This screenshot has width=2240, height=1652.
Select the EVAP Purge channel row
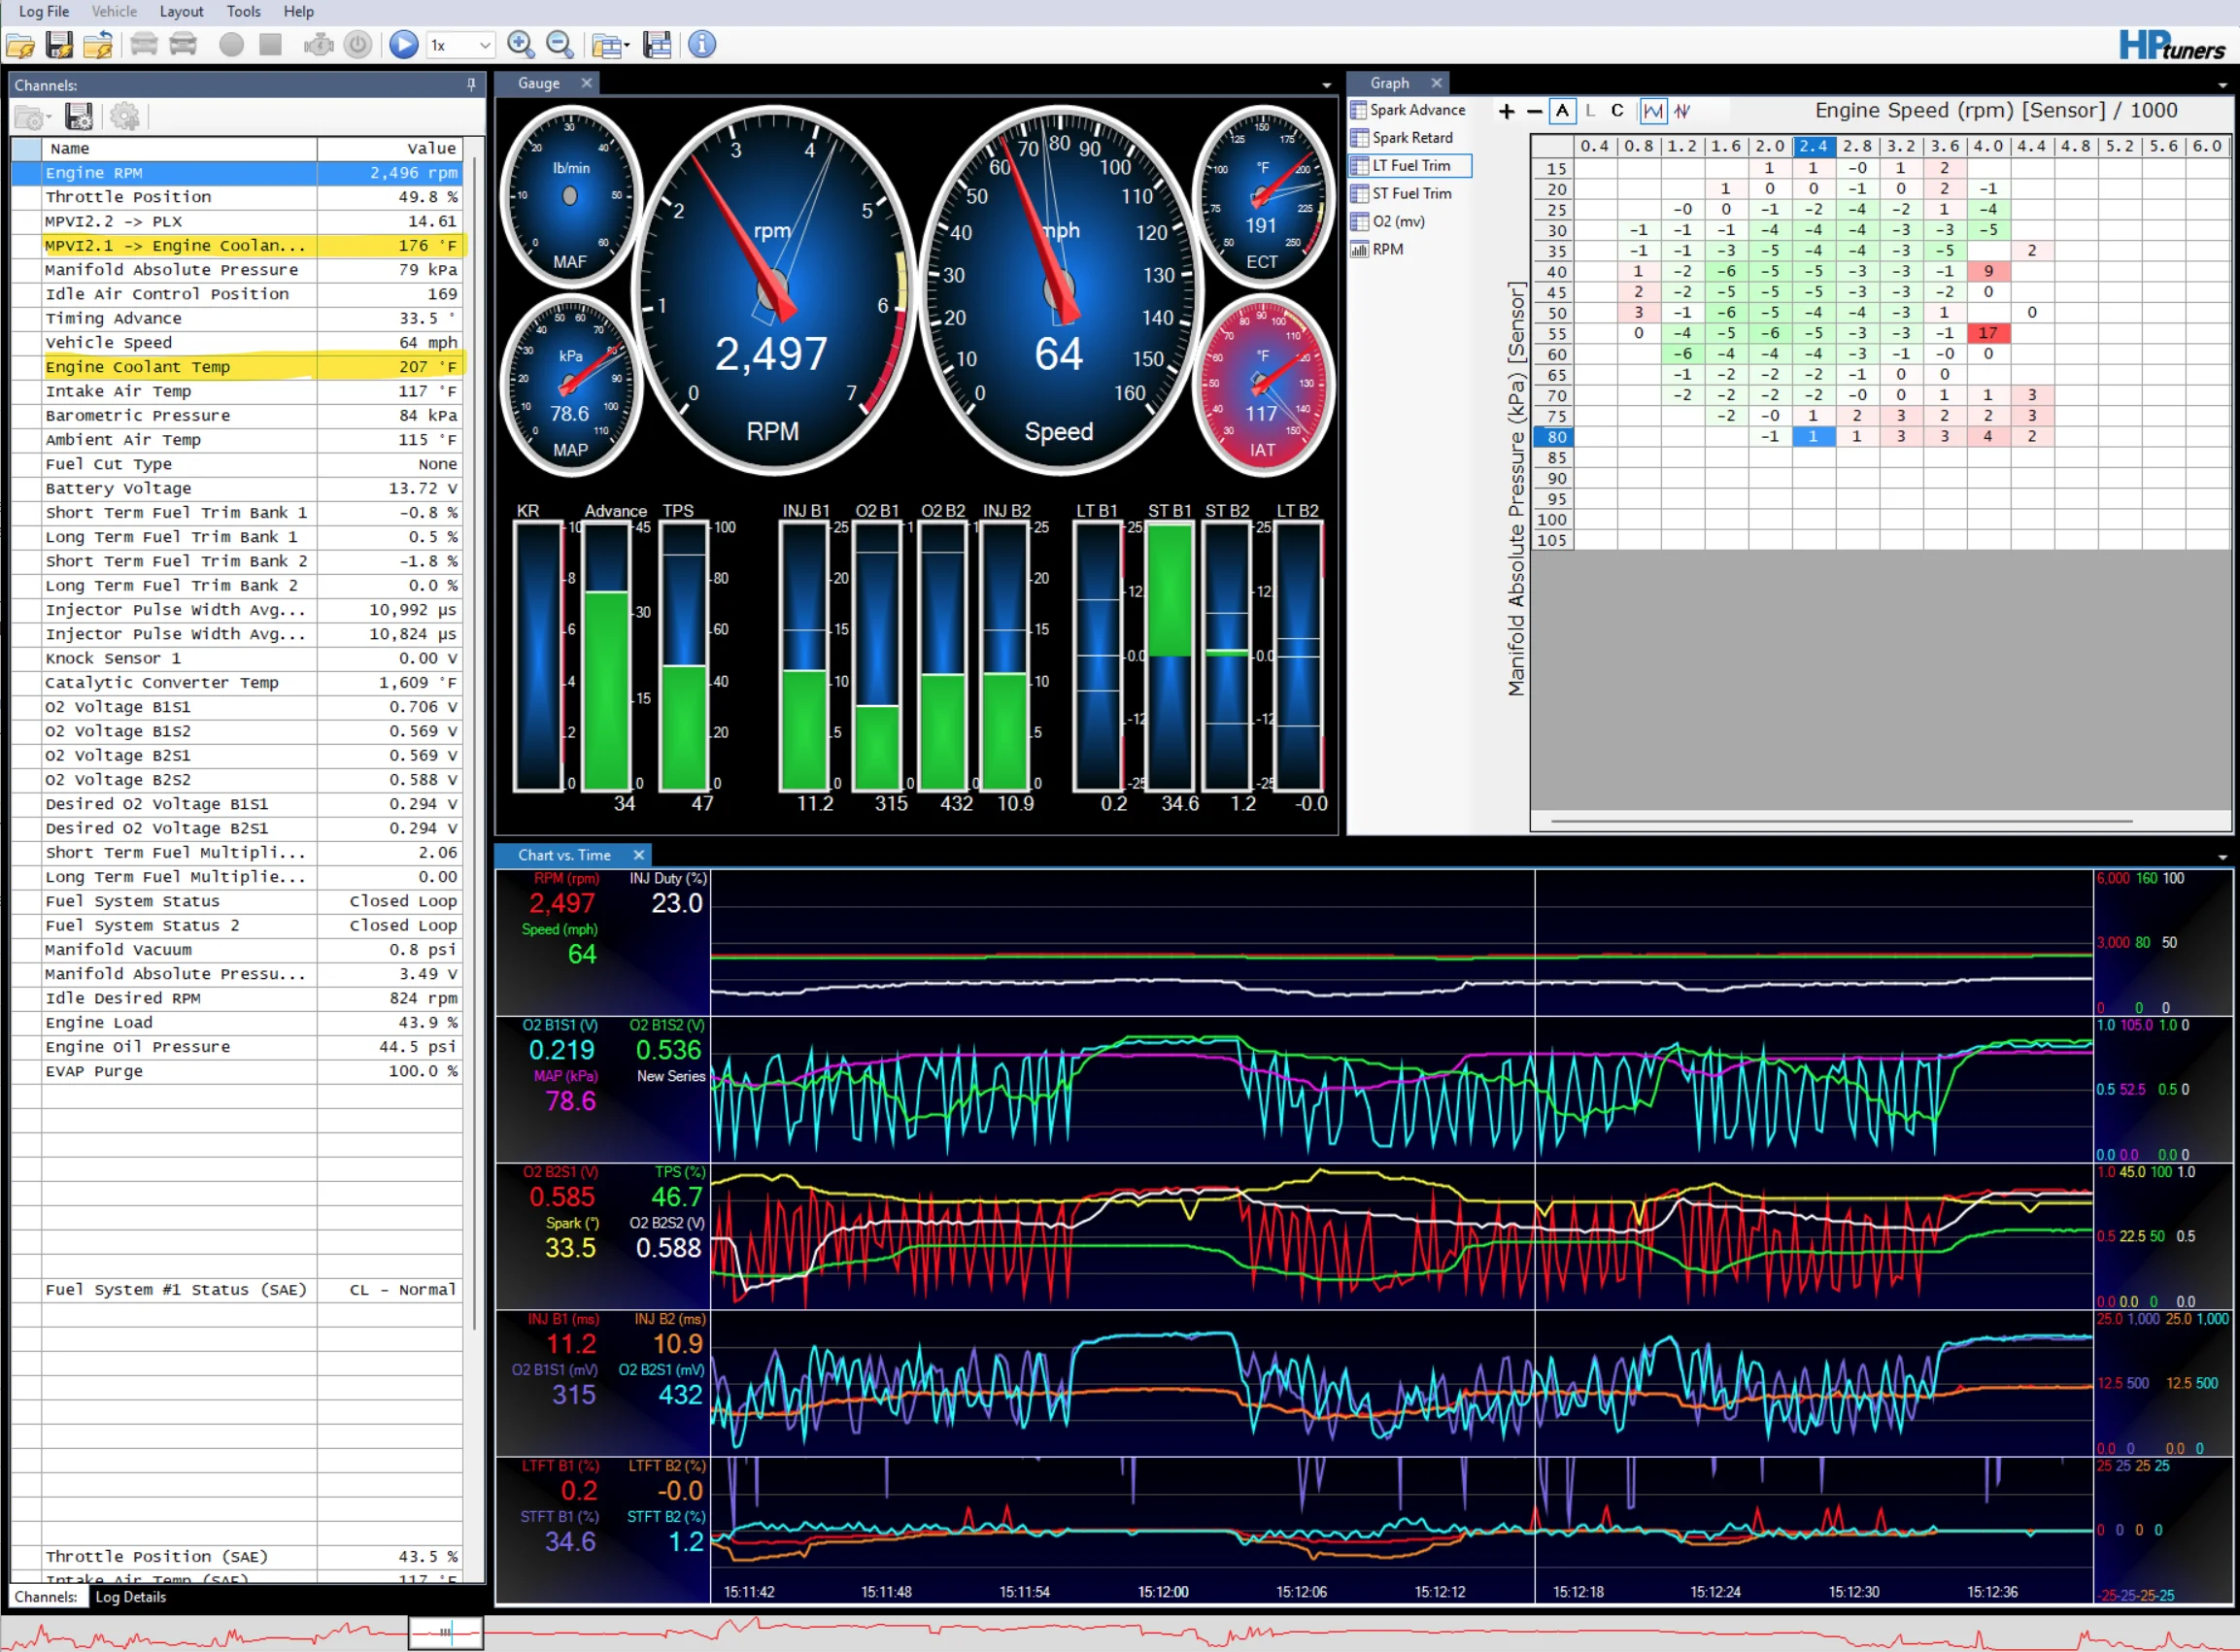237,1072
